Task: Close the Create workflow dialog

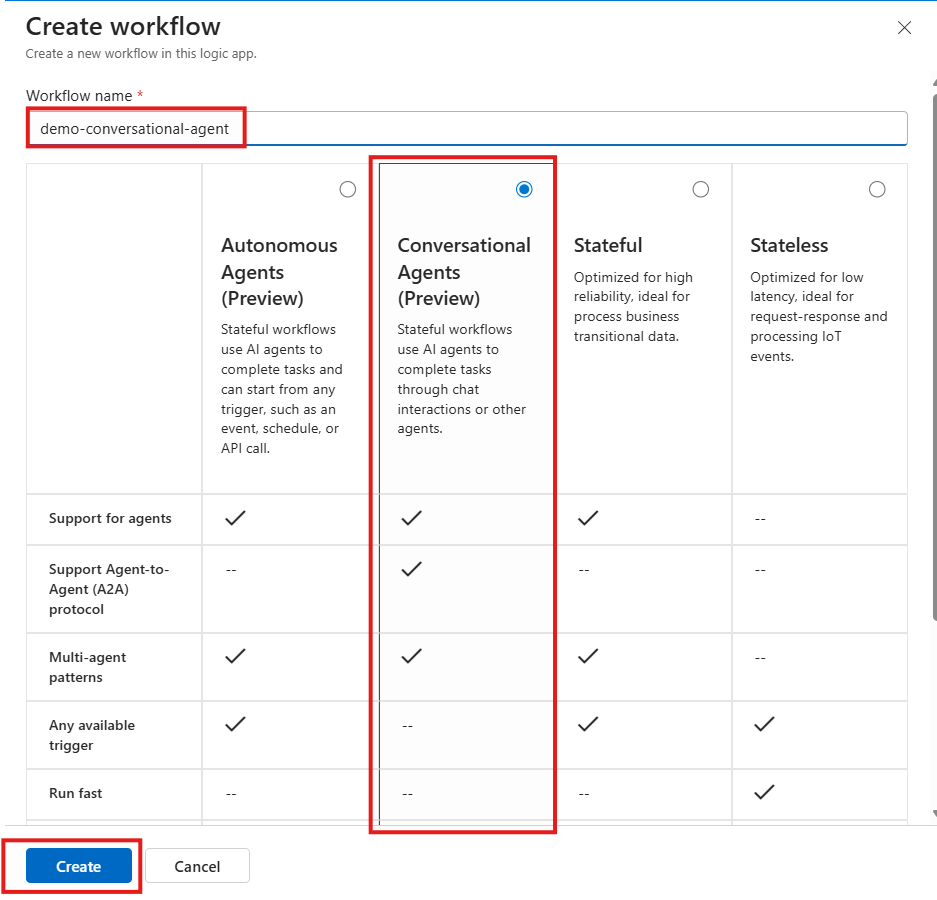Action: 904,28
